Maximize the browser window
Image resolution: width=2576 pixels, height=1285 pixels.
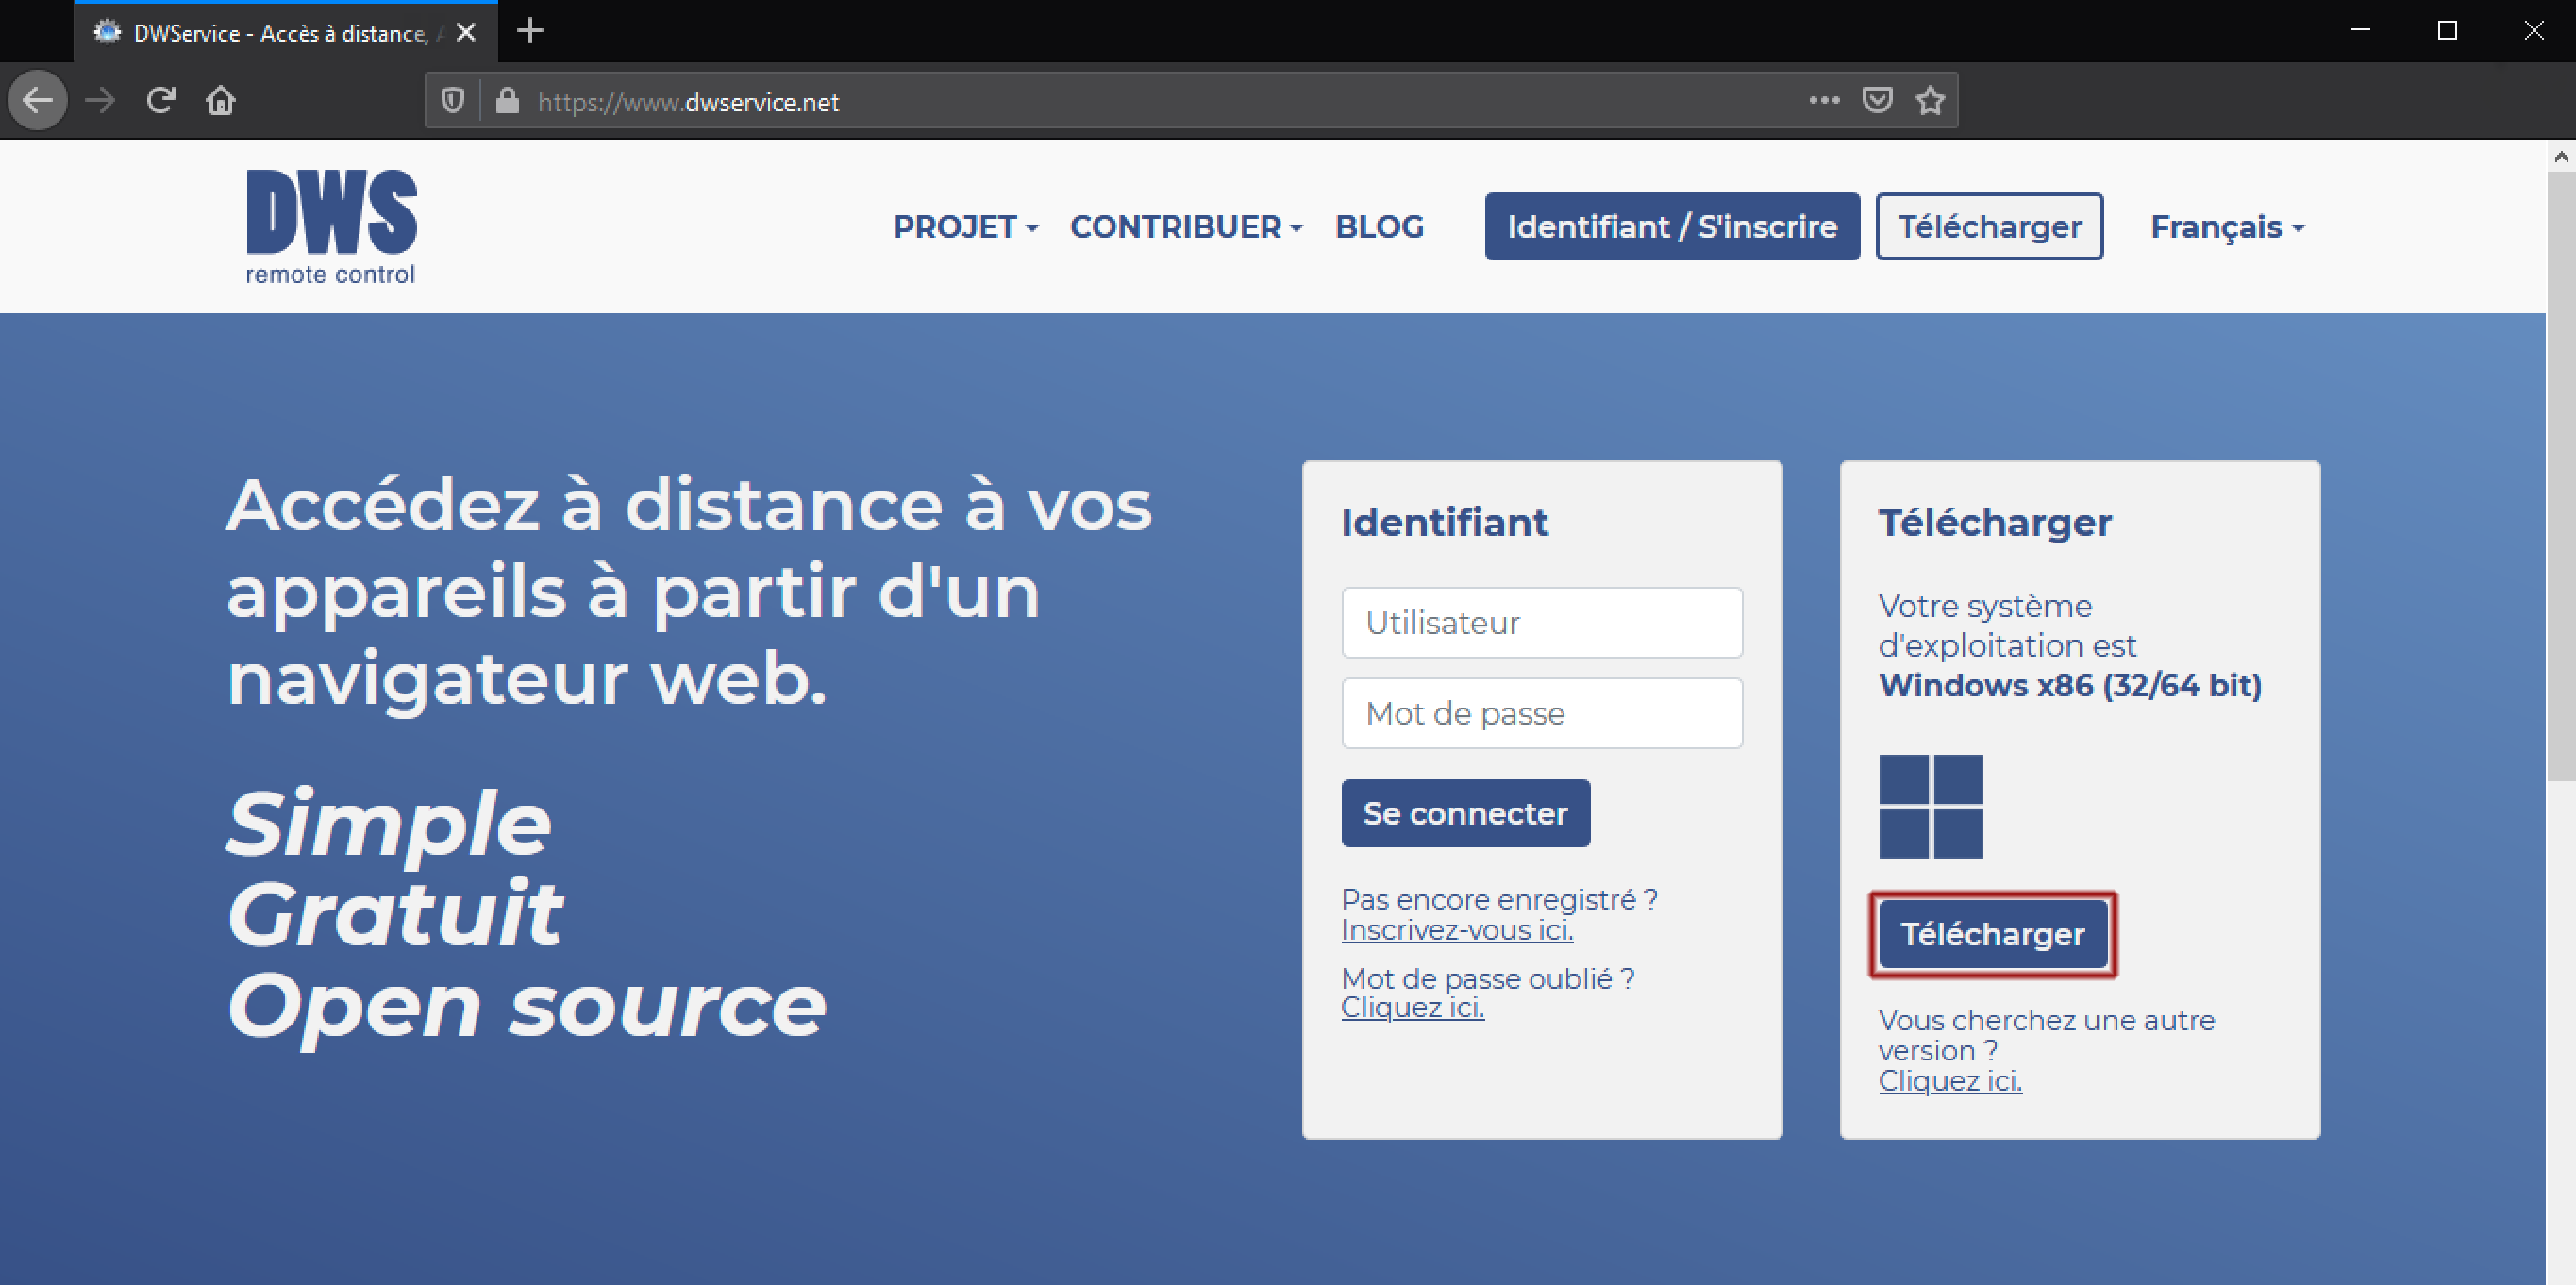(x=2447, y=31)
